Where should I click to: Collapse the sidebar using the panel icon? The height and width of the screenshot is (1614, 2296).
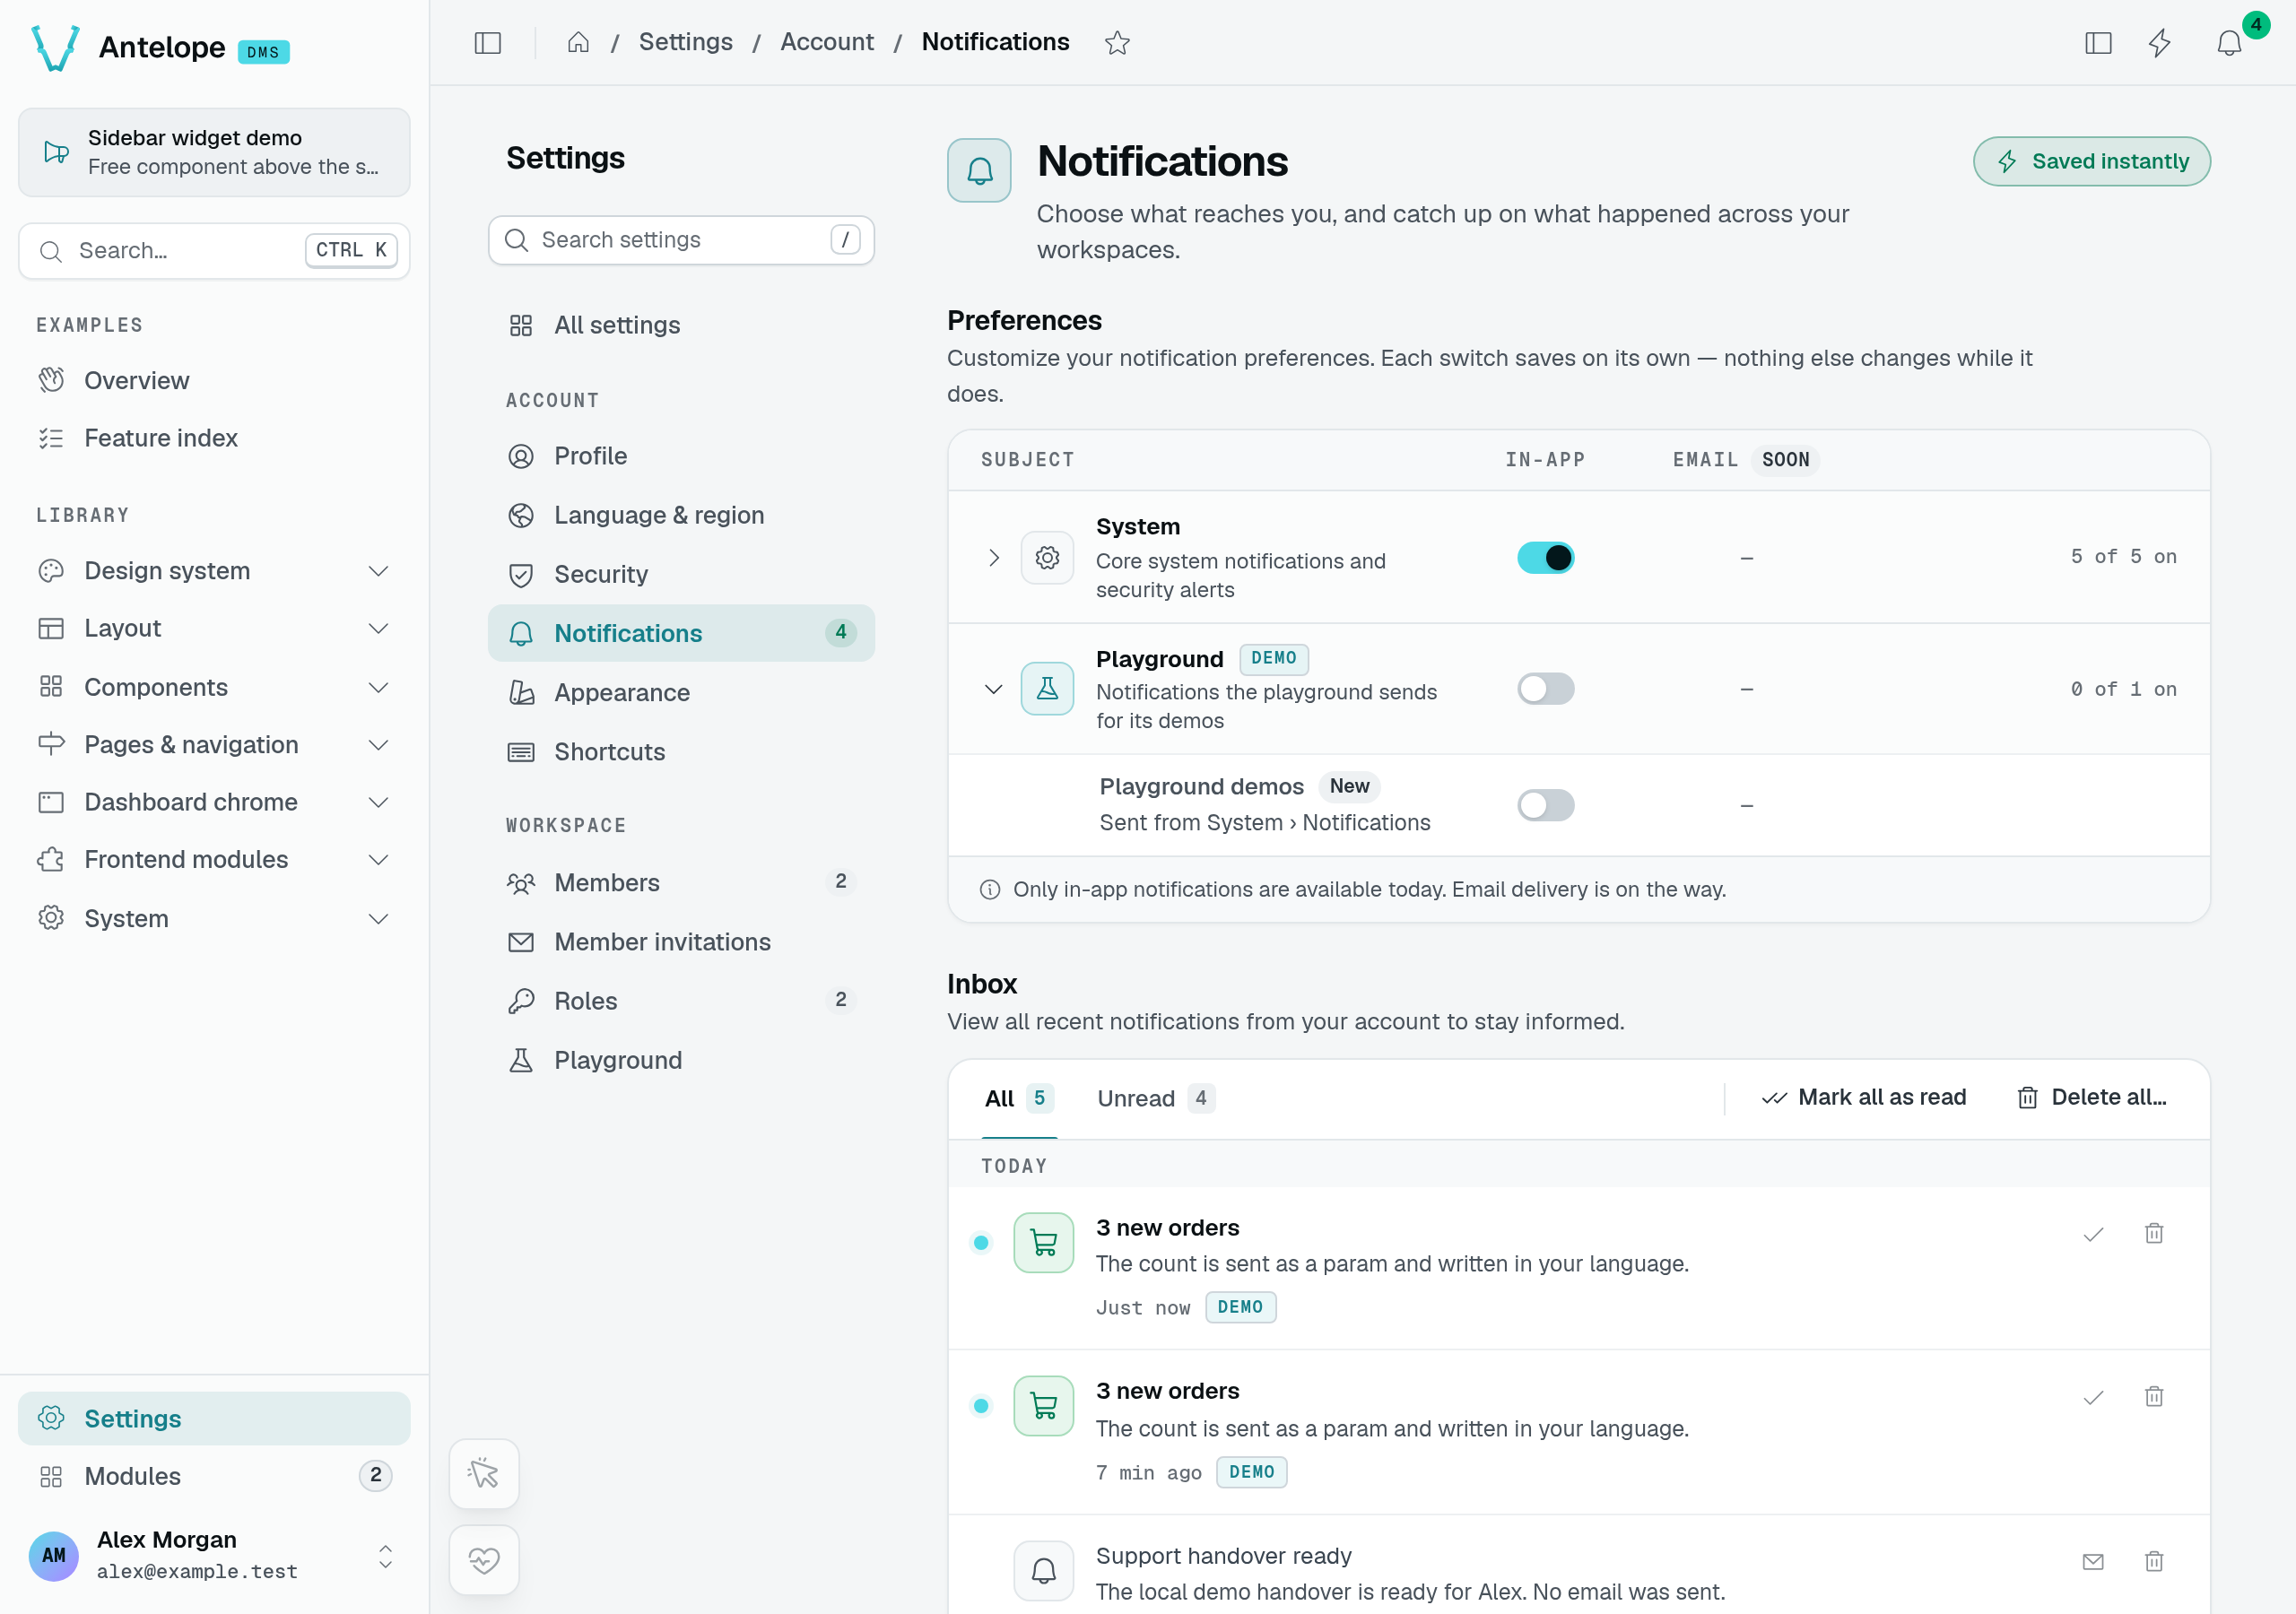(x=487, y=43)
